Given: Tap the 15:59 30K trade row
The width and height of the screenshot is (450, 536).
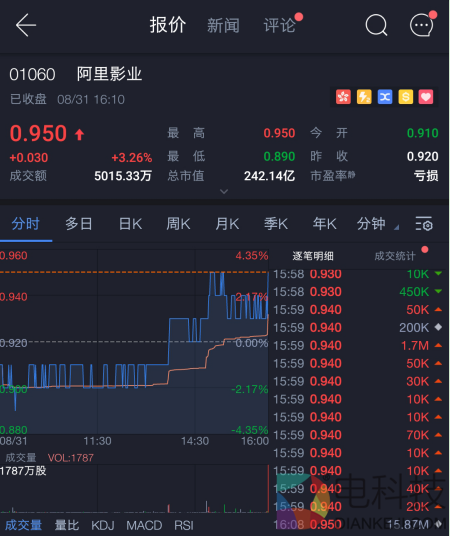Looking at the screenshot, I should pyautogui.click(x=358, y=381).
